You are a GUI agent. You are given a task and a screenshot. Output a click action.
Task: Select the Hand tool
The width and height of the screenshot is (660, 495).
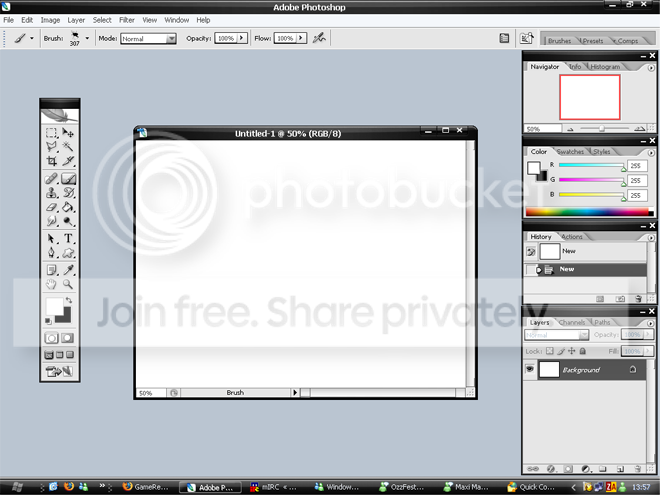pyautogui.click(x=51, y=284)
